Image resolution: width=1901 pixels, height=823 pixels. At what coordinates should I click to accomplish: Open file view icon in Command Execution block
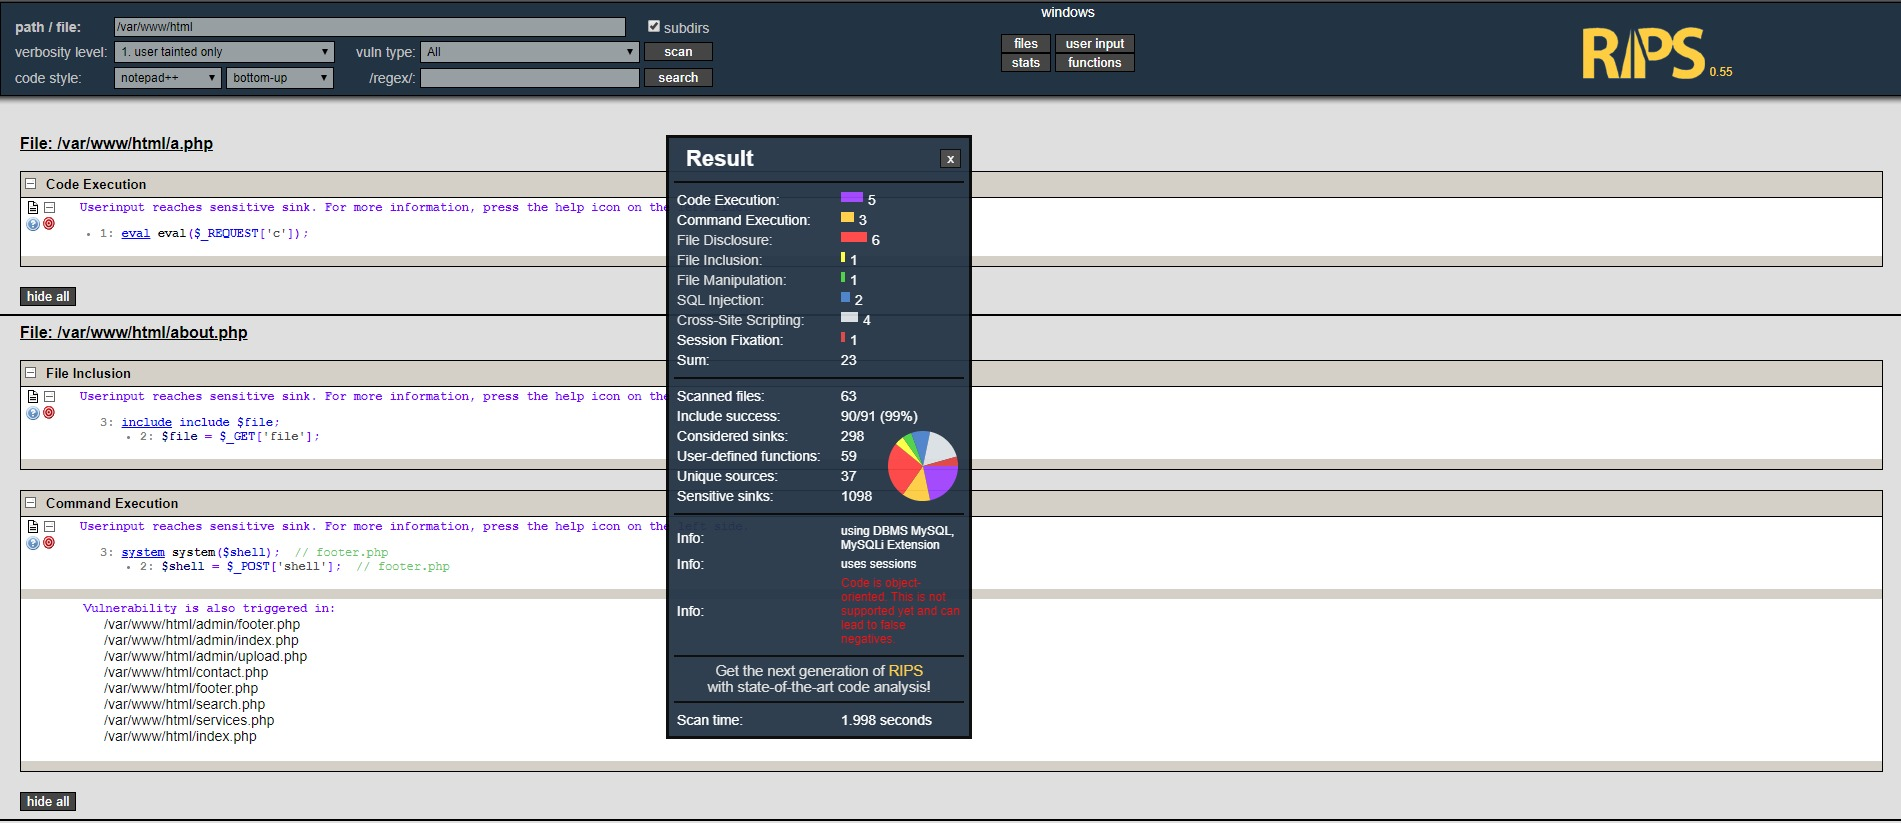point(33,526)
